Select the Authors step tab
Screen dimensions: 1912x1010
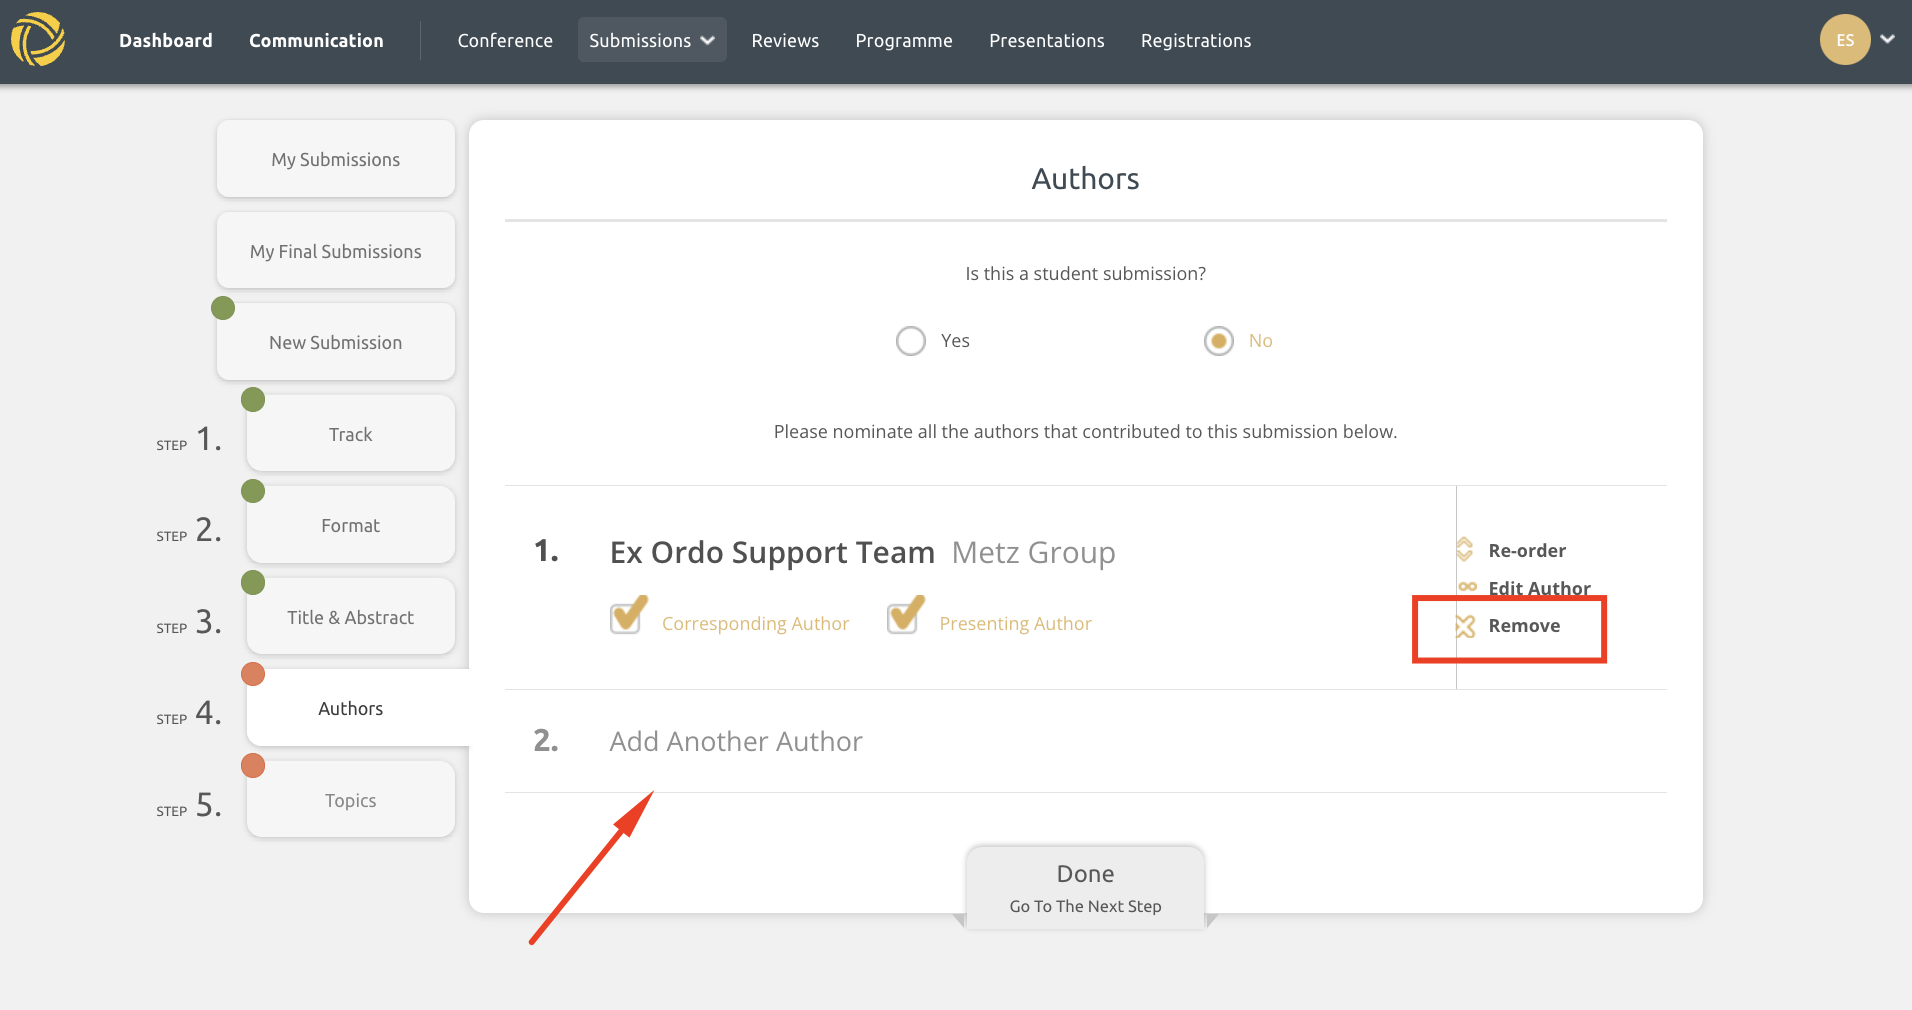pos(358,708)
